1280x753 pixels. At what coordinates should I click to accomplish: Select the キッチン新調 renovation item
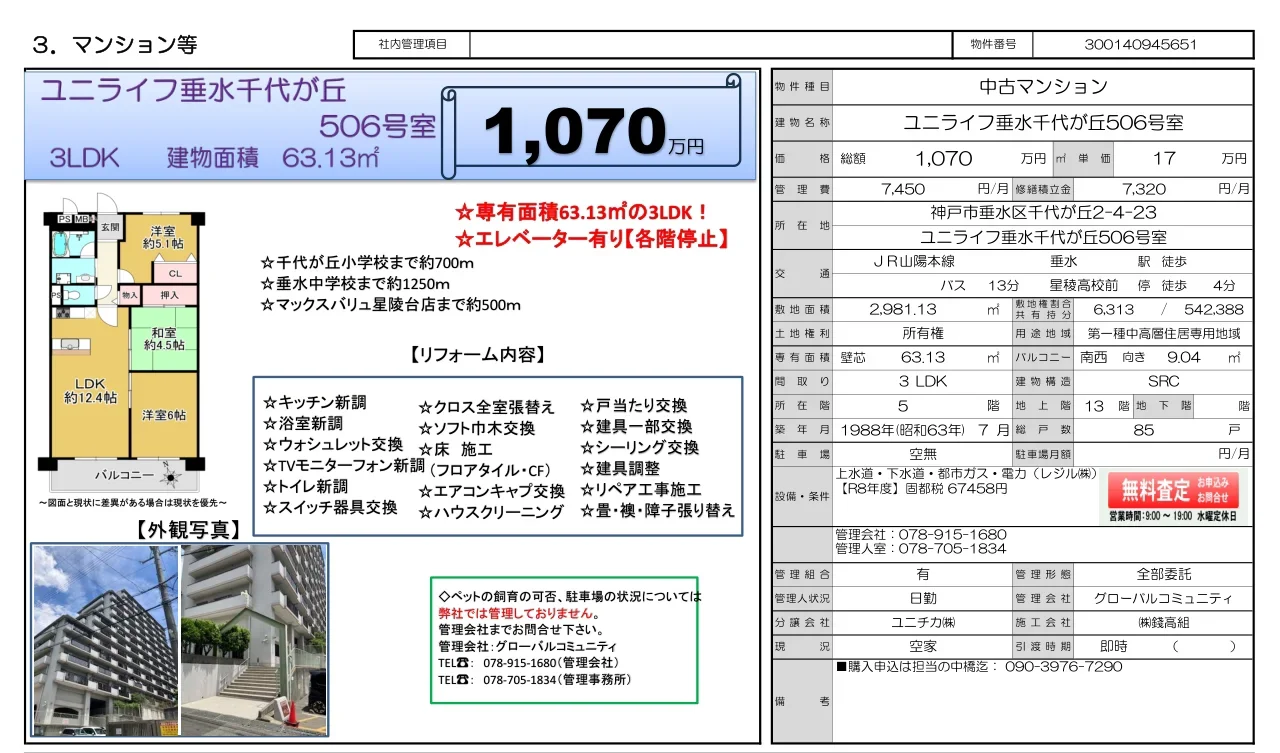pyautogui.click(x=315, y=402)
